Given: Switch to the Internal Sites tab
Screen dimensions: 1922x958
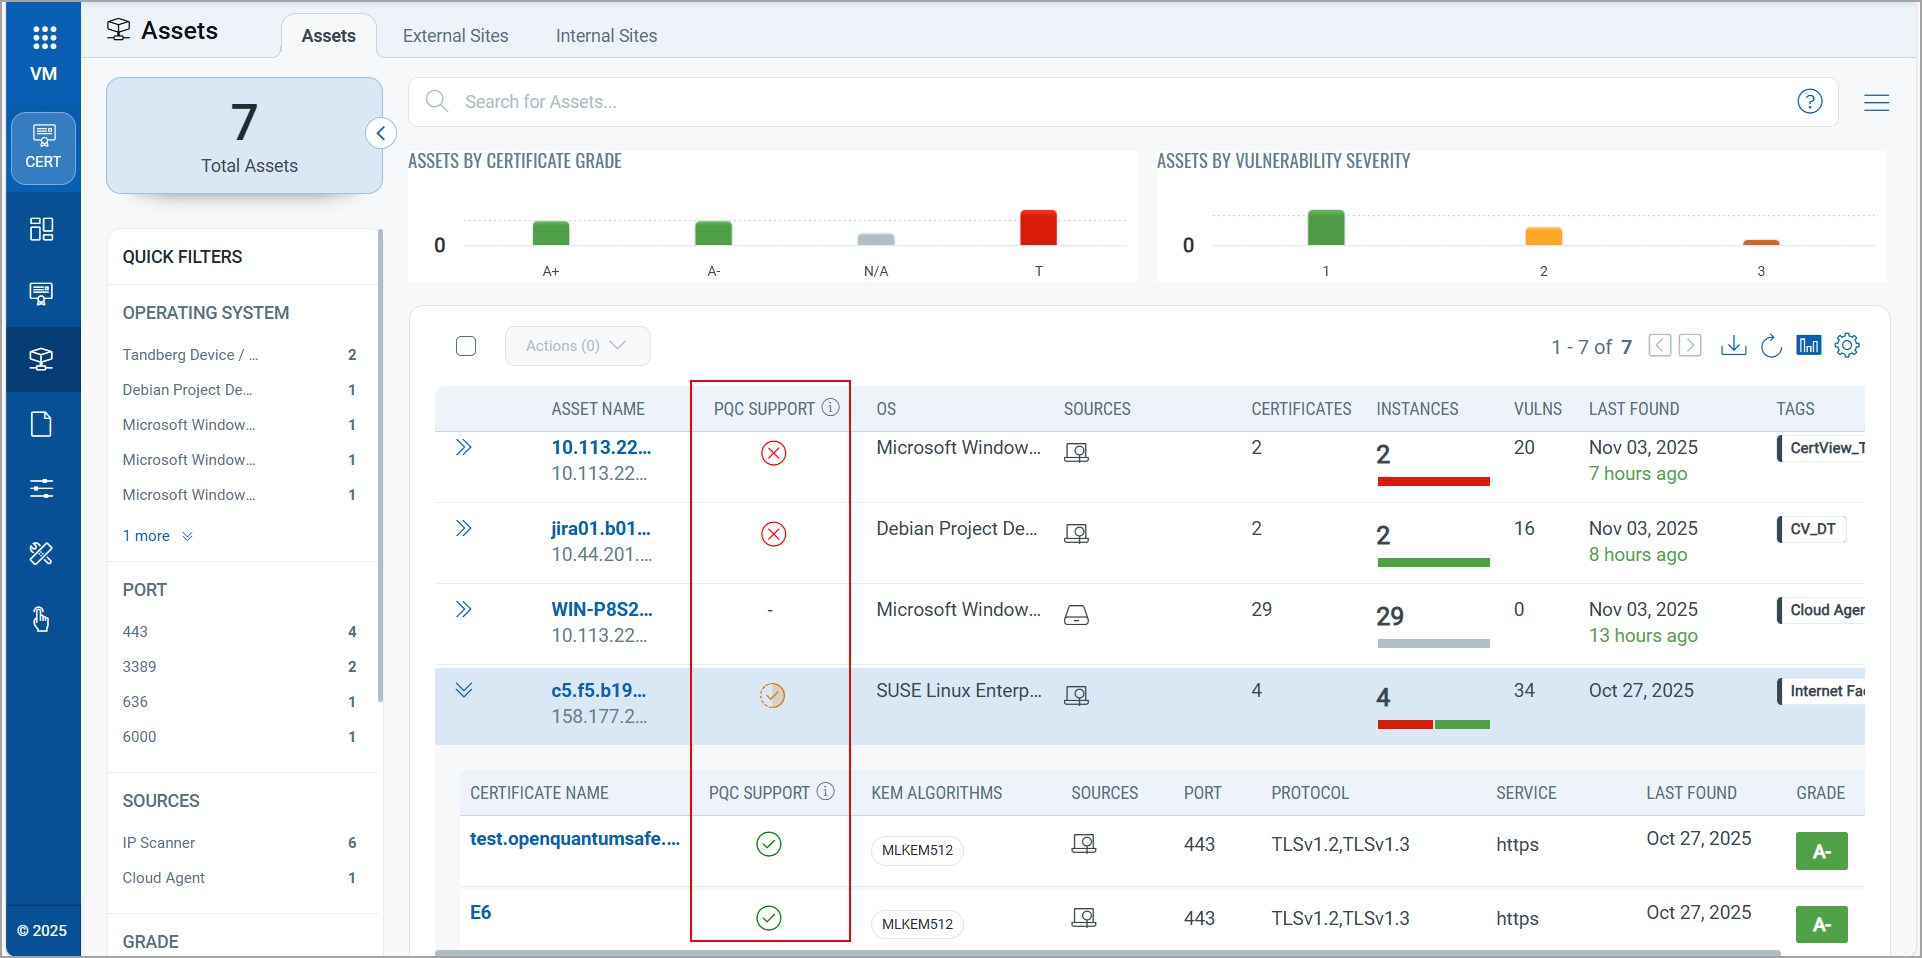Looking at the screenshot, I should [606, 36].
